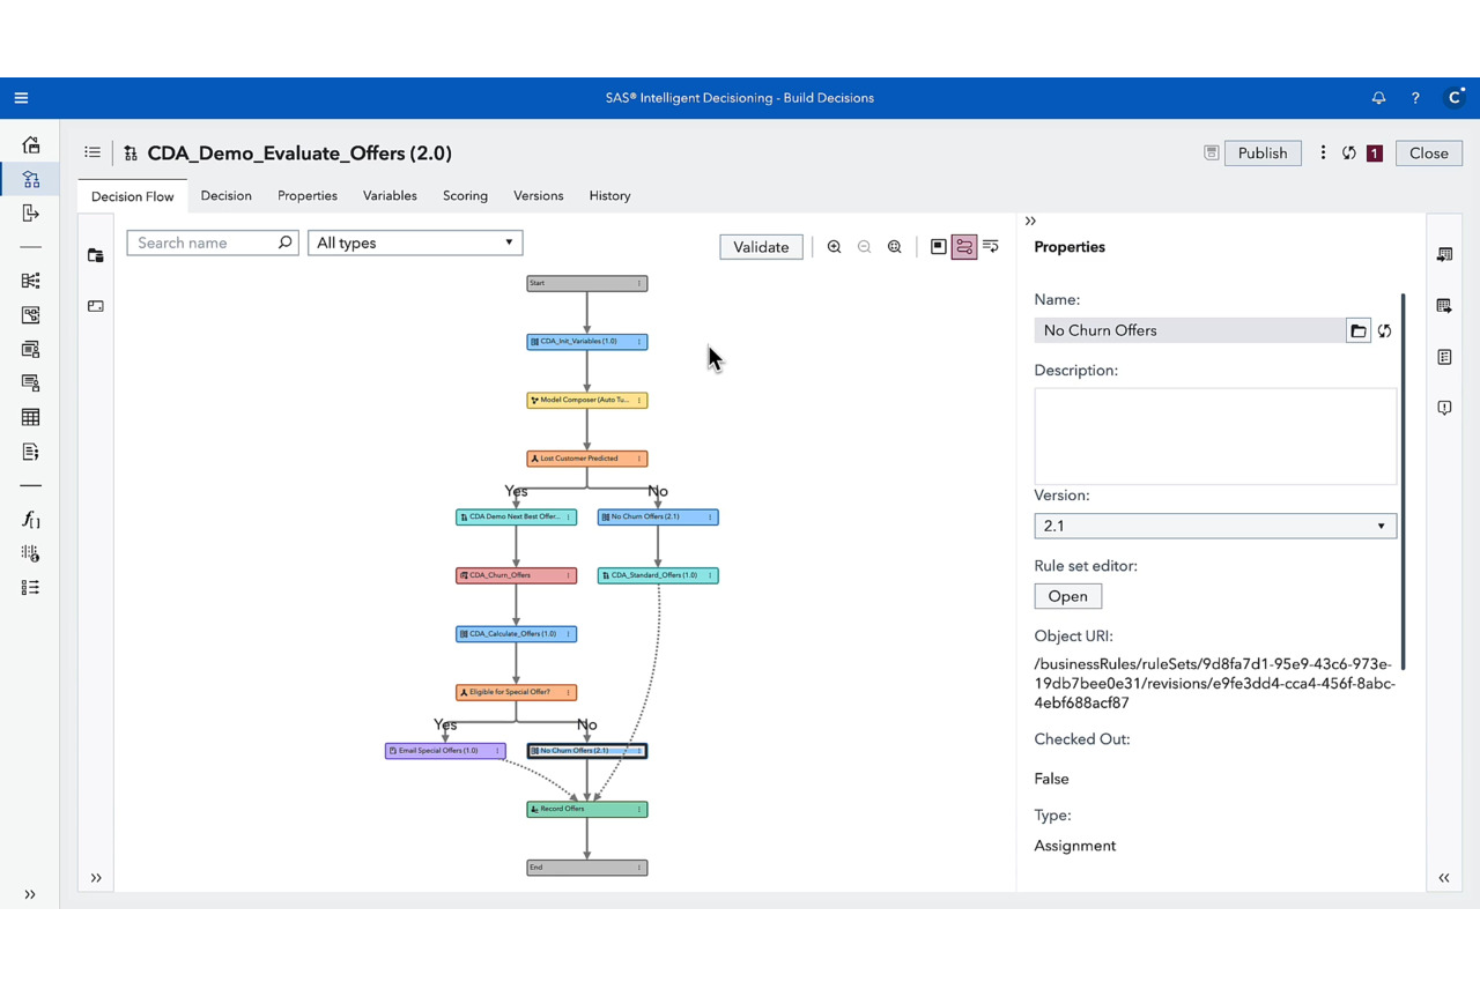1480x987 pixels.
Task: Switch to the Decision tab
Action: (226, 196)
